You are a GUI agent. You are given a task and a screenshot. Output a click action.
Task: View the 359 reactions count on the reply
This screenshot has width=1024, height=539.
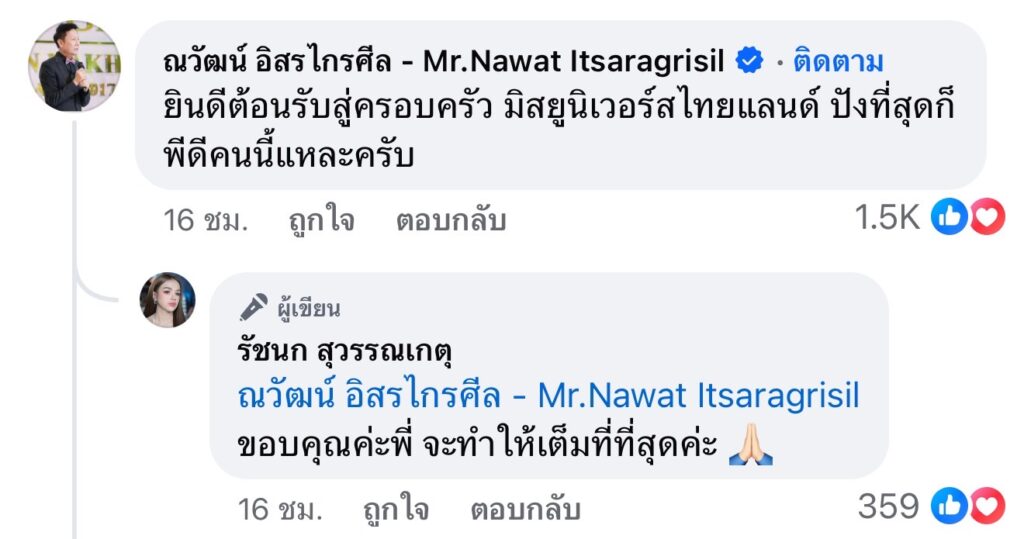point(888,508)
